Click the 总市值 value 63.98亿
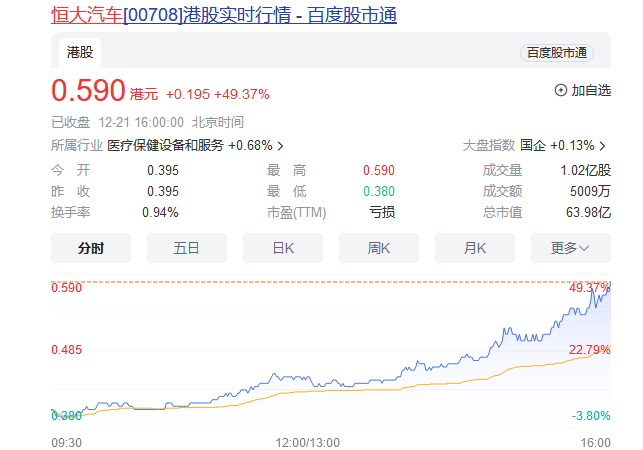This screenshot has height=450, width=643. pyautogui.click(x=588, y=212)
